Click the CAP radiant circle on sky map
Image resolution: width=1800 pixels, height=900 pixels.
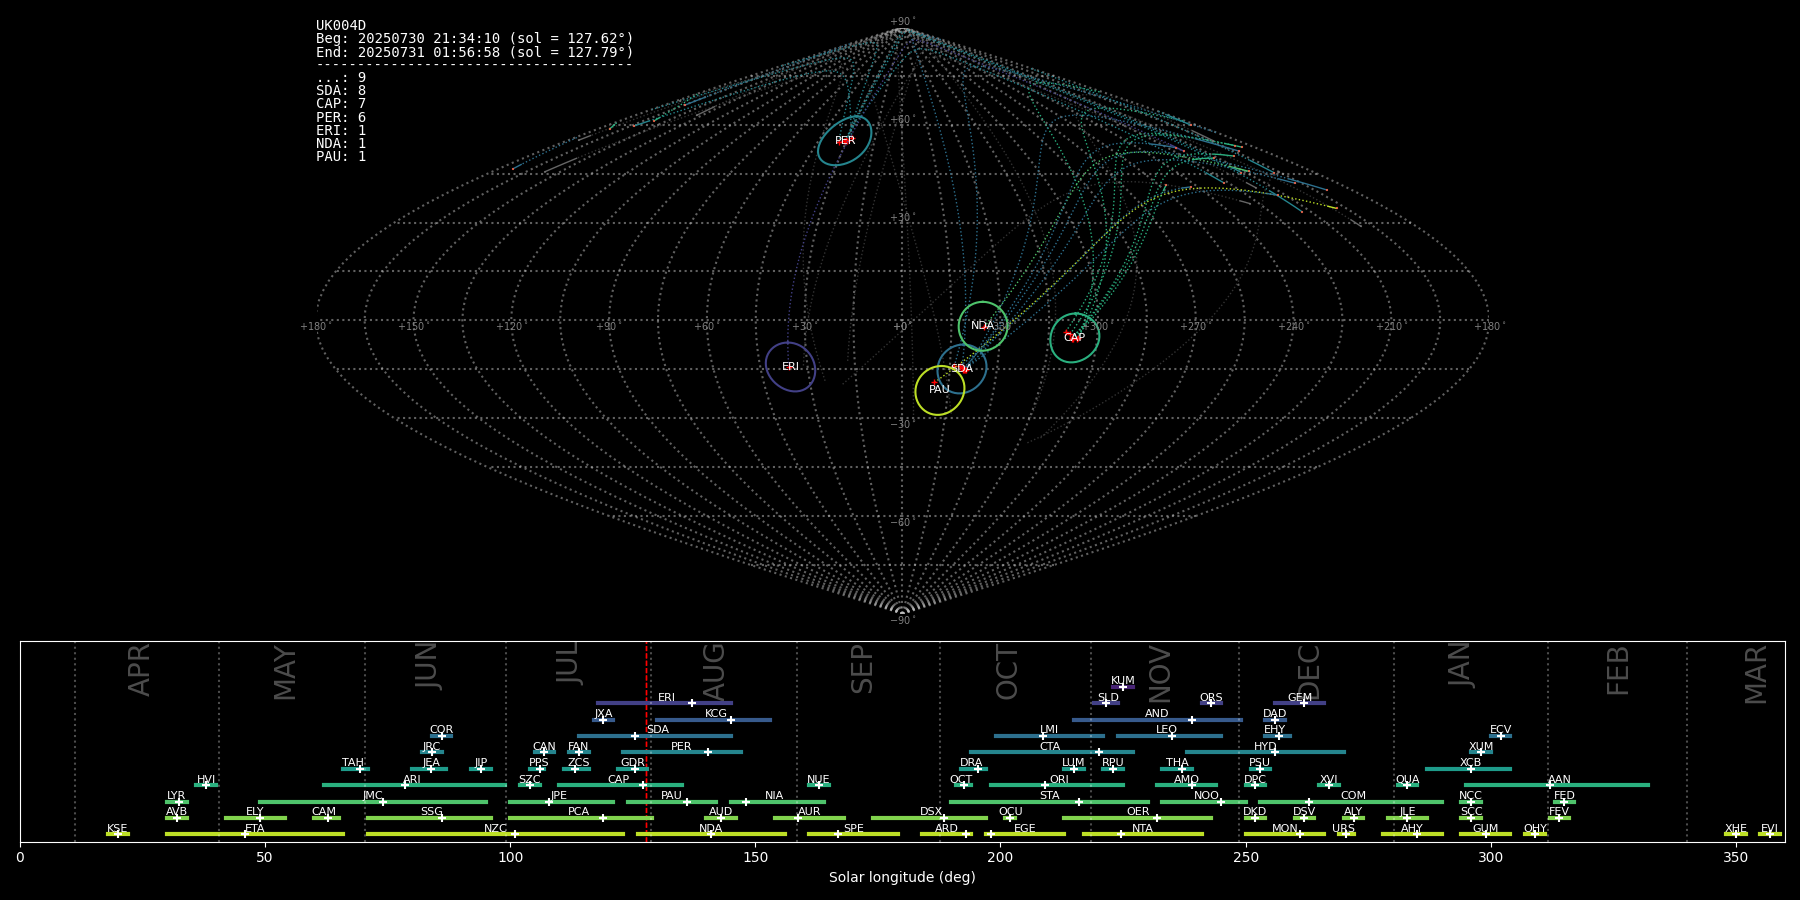pyautogui.click(x=1074, y=338)
